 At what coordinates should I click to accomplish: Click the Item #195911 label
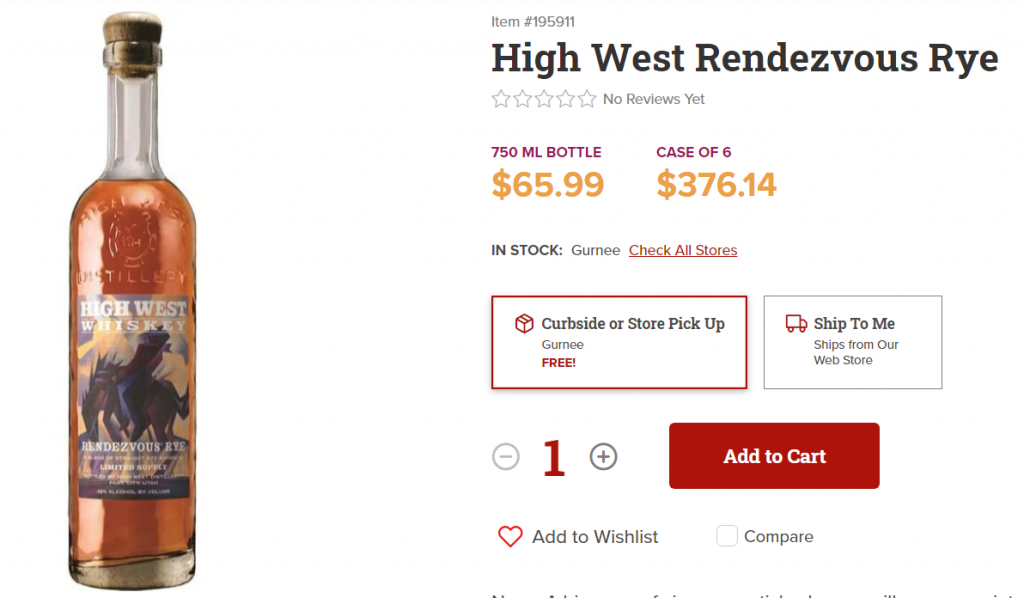[x=533, y=22]
